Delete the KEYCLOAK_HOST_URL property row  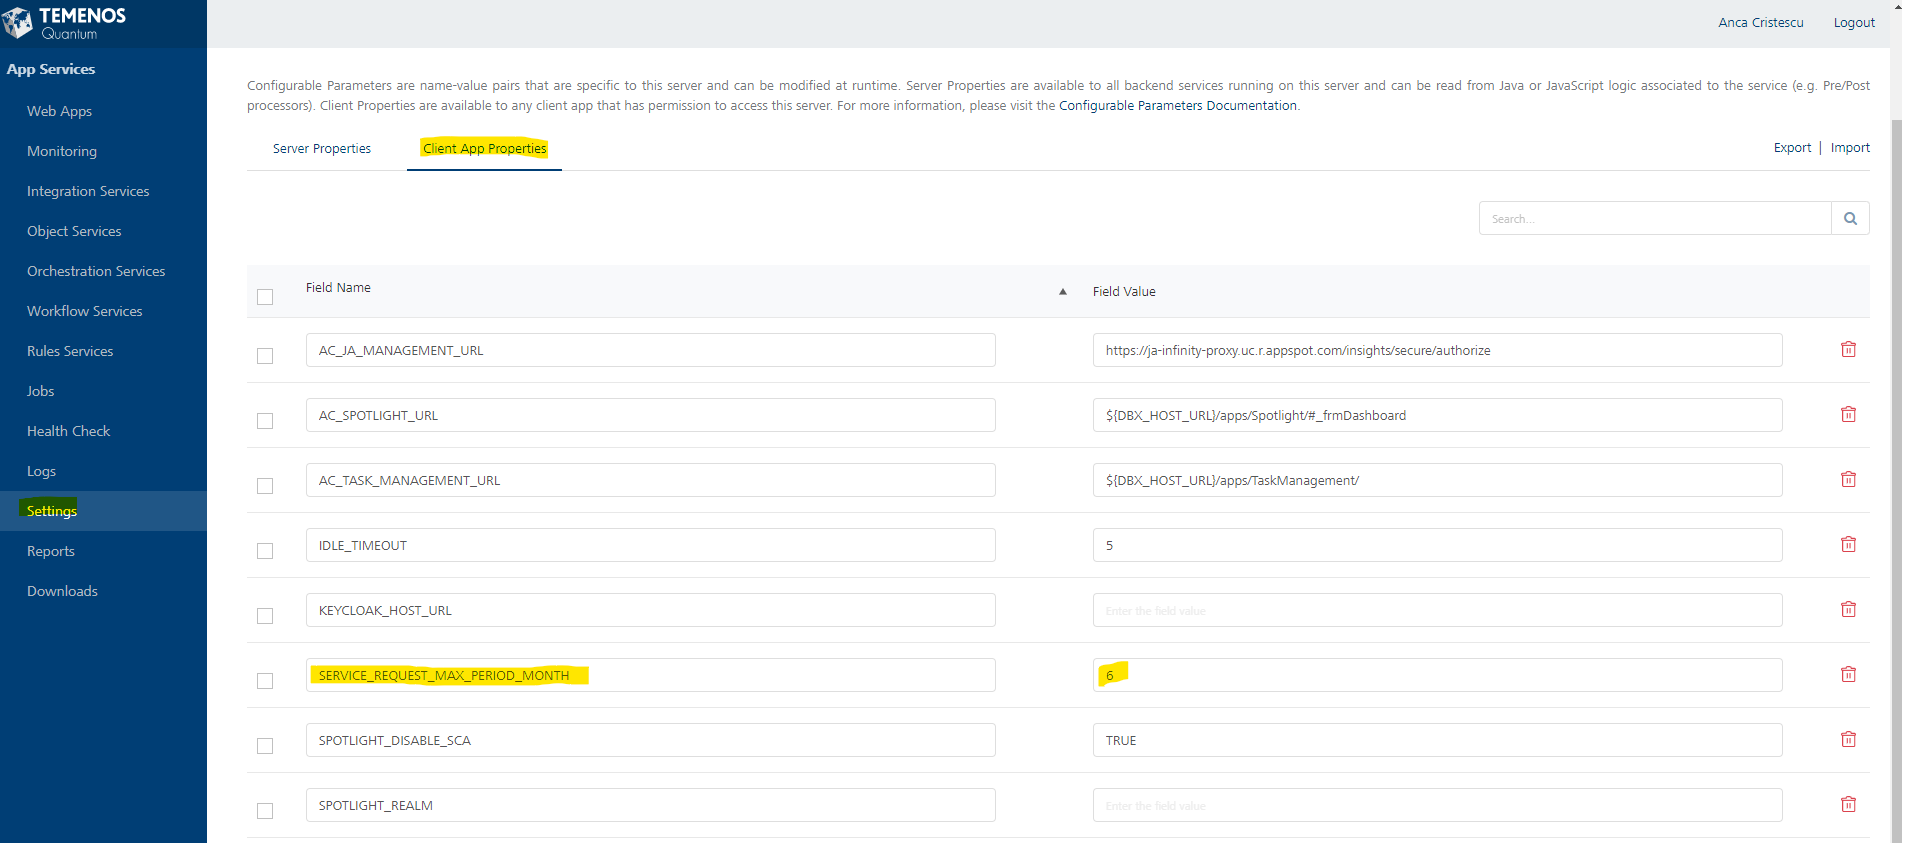pyautogui.click(x=1848, y=610)
